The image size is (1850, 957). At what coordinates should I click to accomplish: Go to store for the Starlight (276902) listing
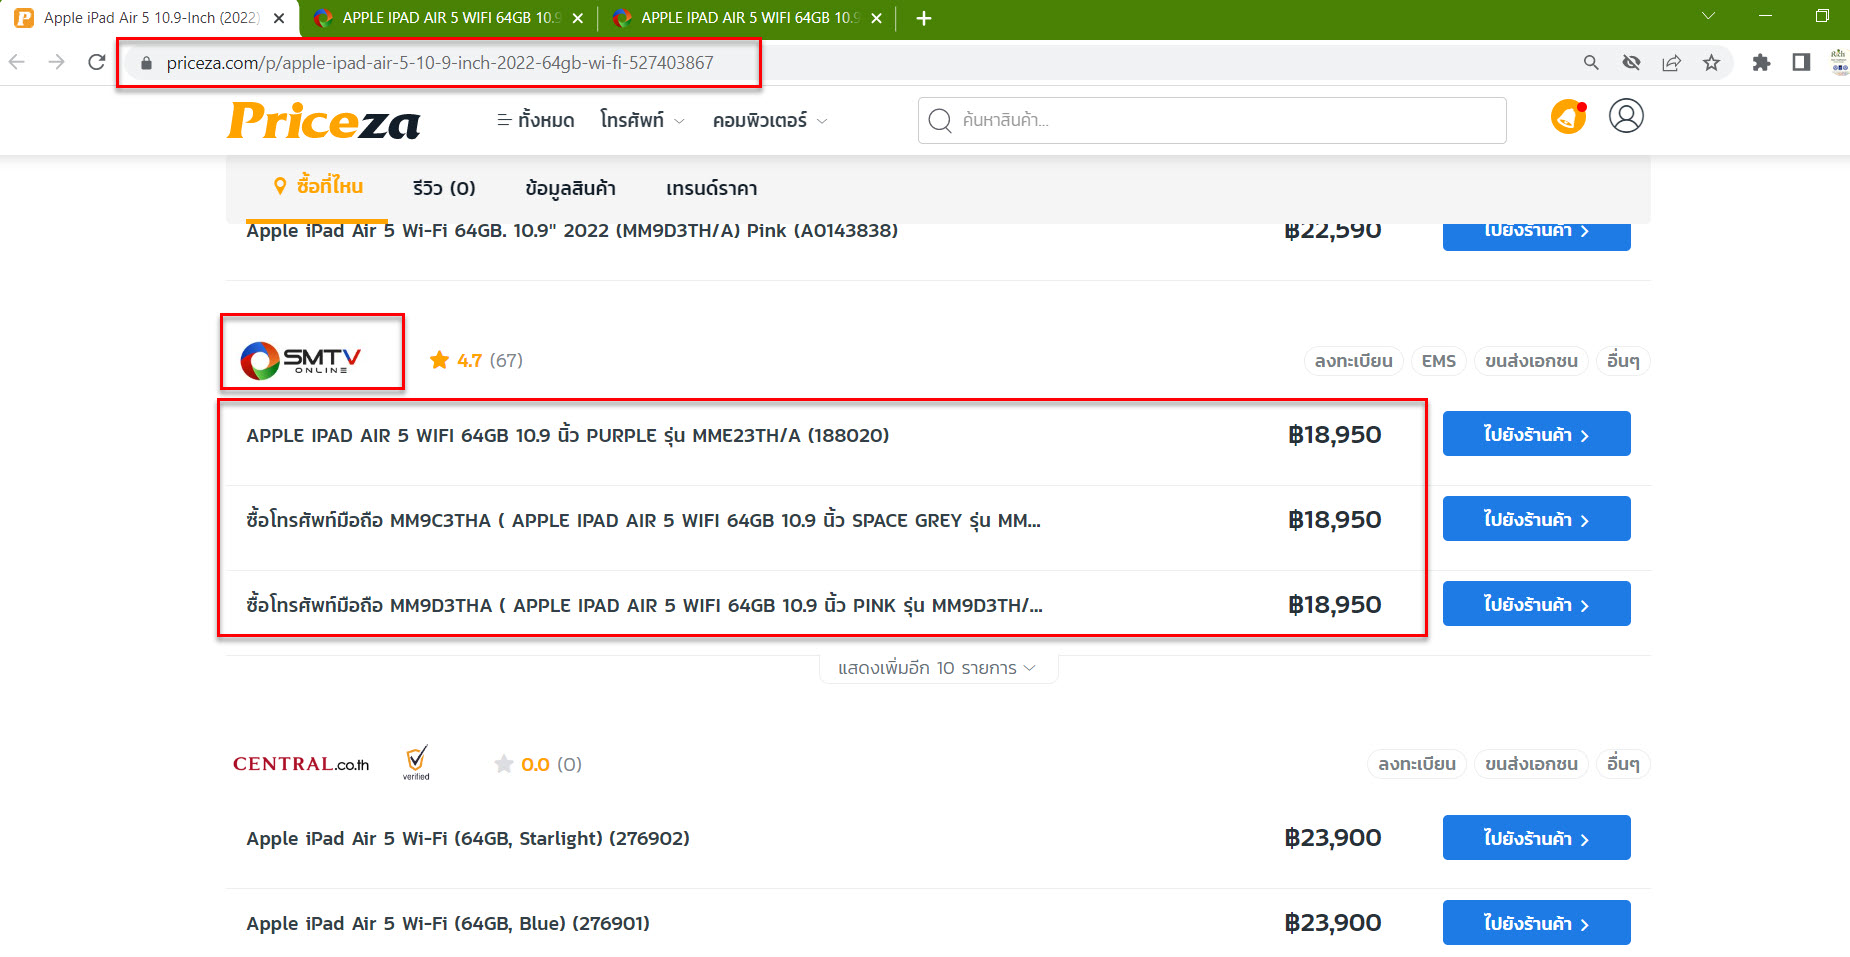point(1536,838)
